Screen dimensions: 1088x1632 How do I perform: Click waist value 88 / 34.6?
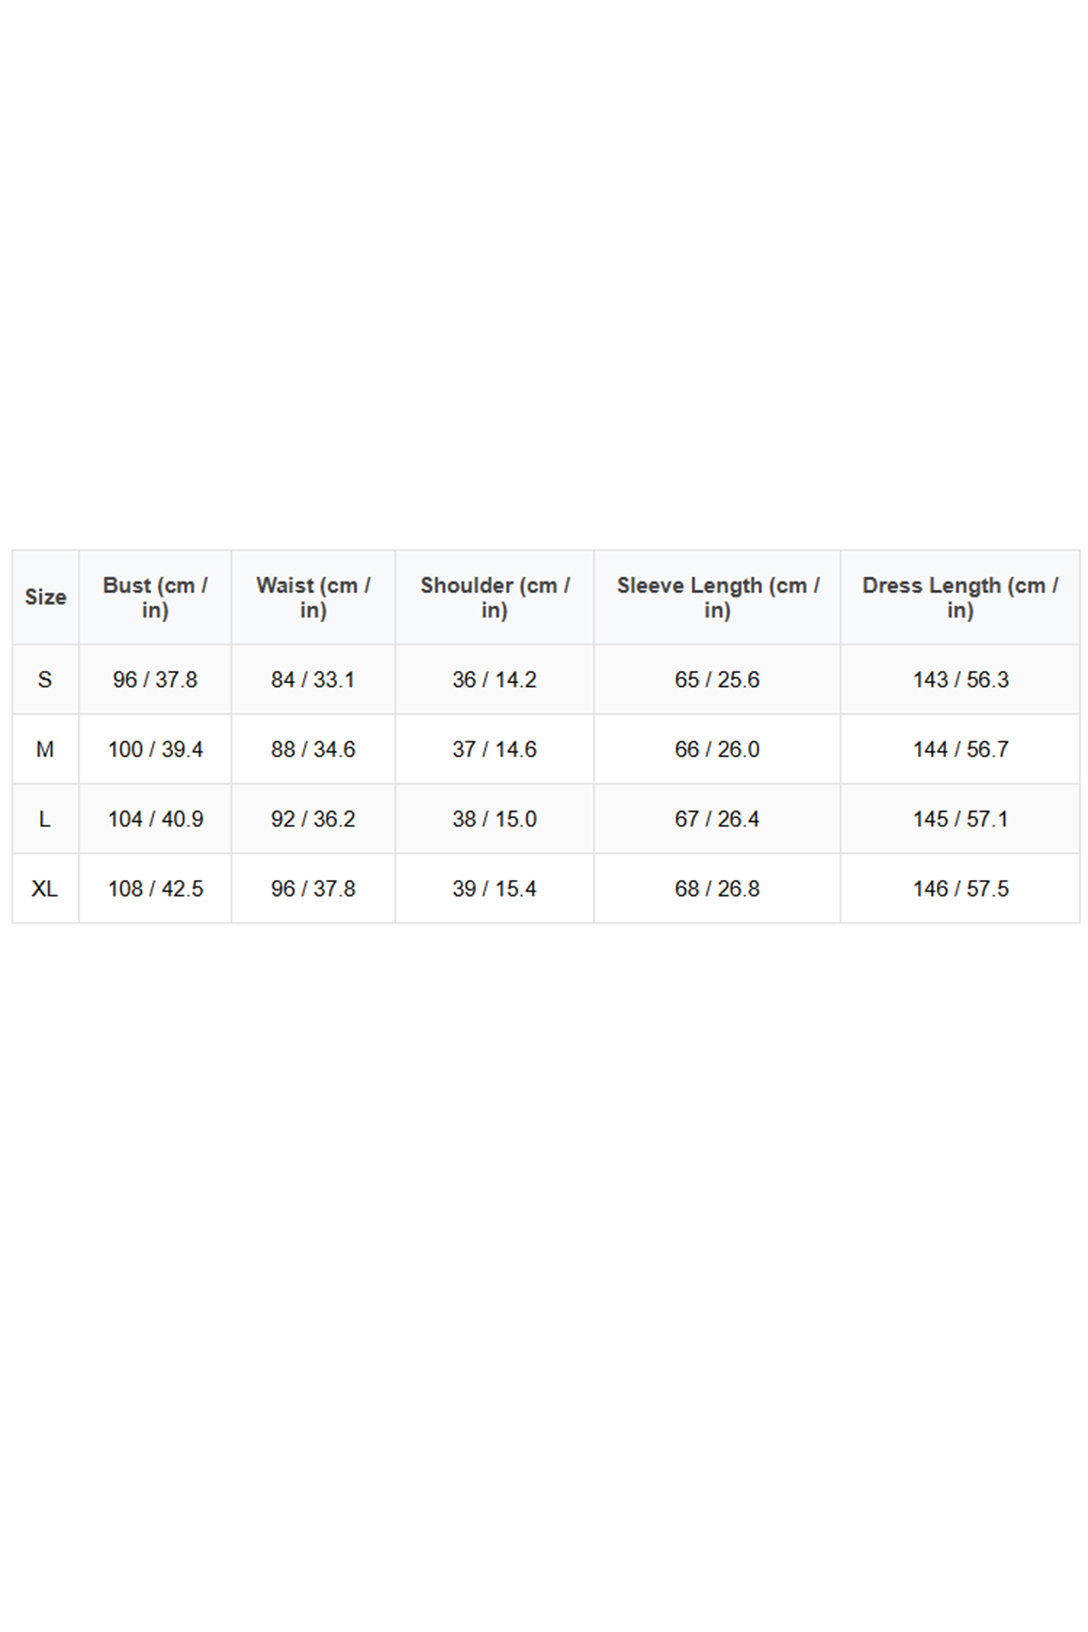pyautogui.click(x=313, y=749)
